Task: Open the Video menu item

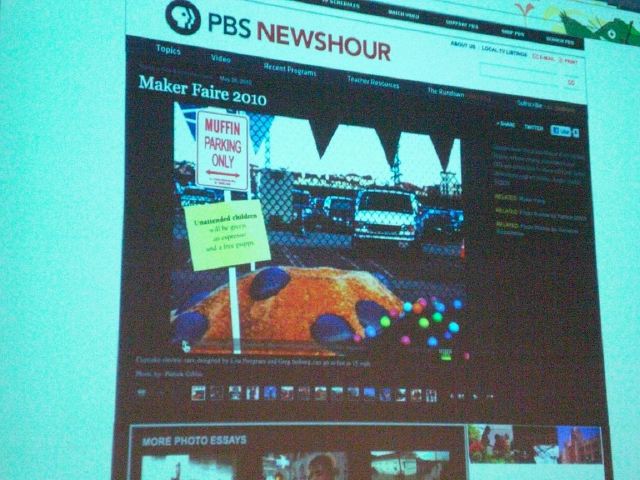Action: (221, 58)
